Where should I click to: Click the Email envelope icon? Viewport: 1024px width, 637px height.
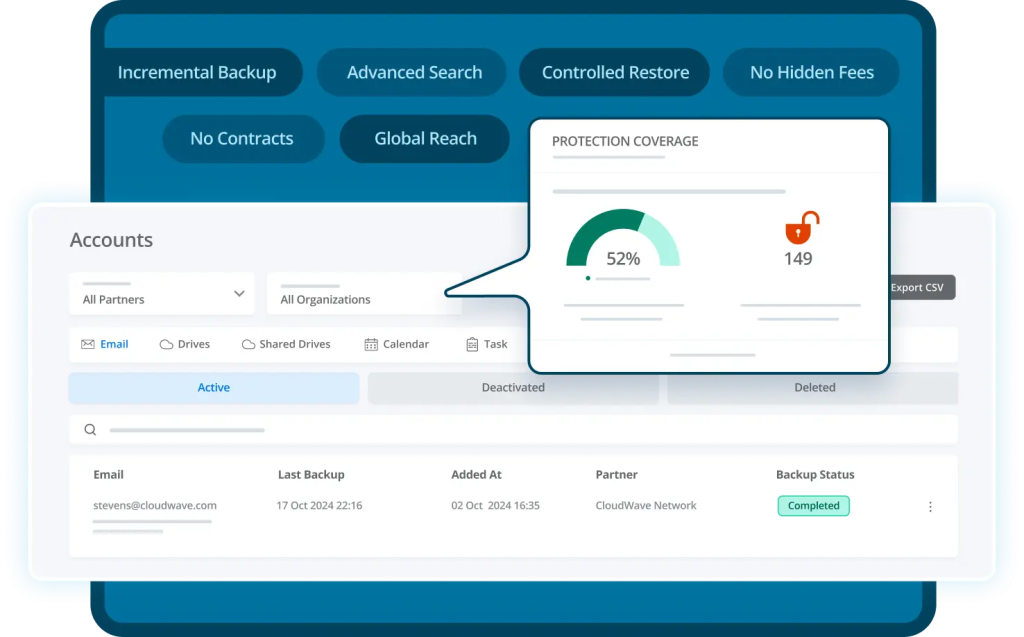[88, 344]
